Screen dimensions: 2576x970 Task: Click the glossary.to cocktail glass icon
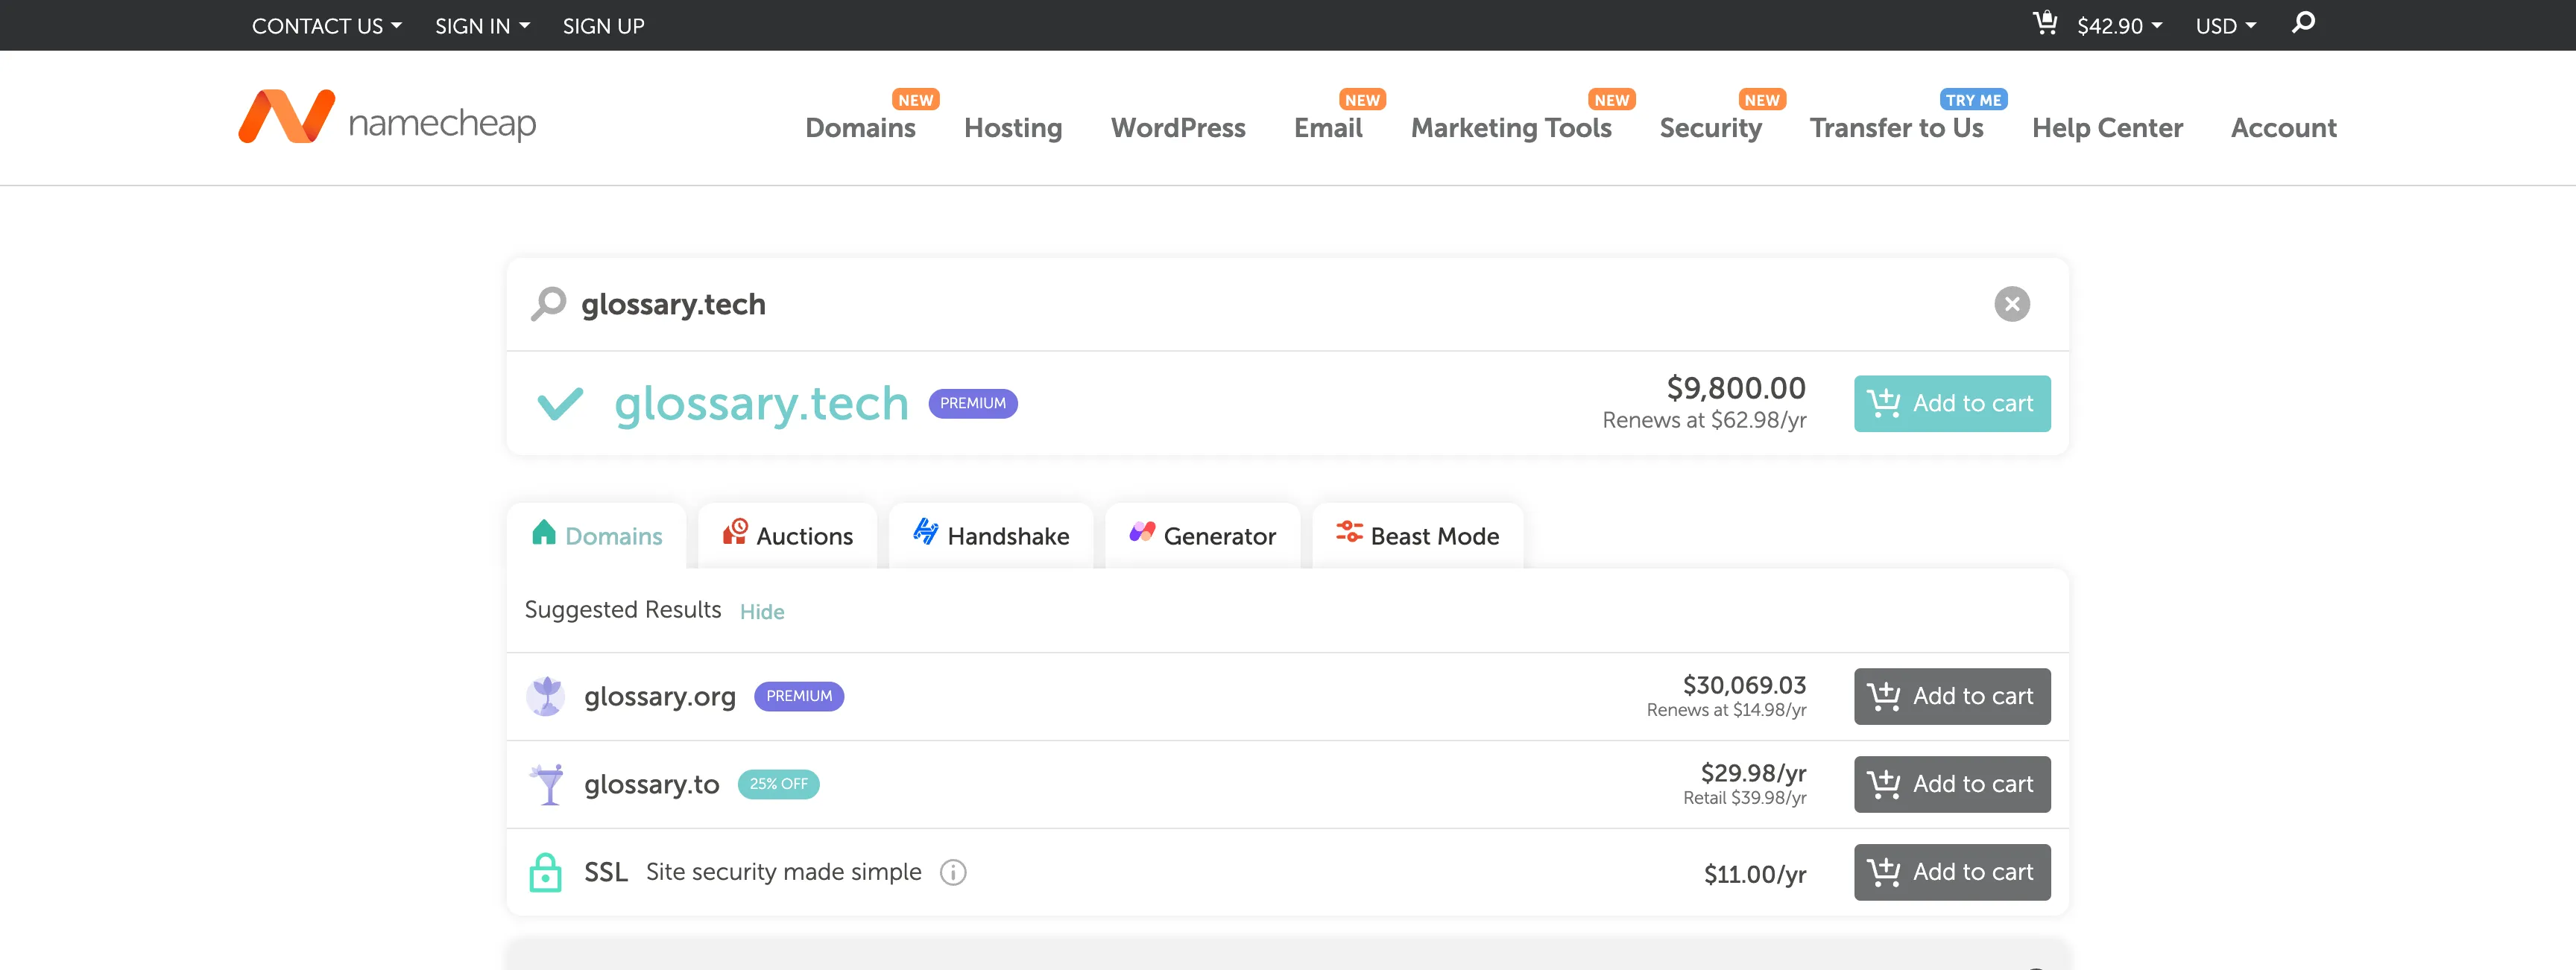coord(548,784)
